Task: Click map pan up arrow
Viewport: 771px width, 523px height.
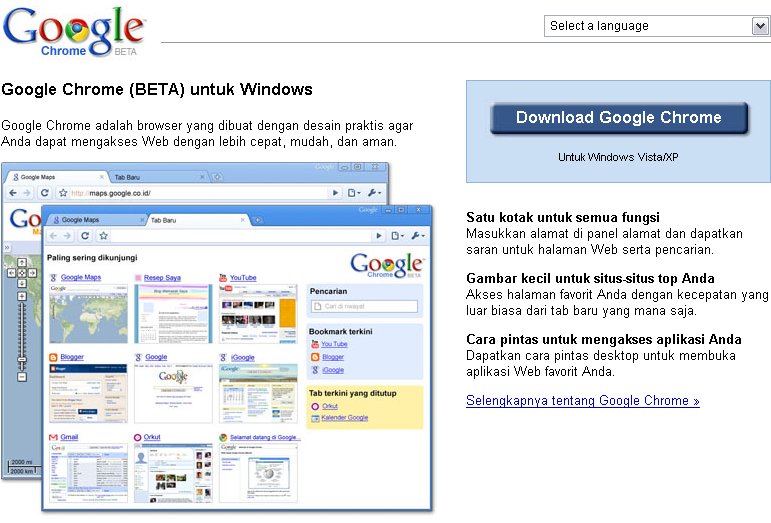Action: pos(22,262)
